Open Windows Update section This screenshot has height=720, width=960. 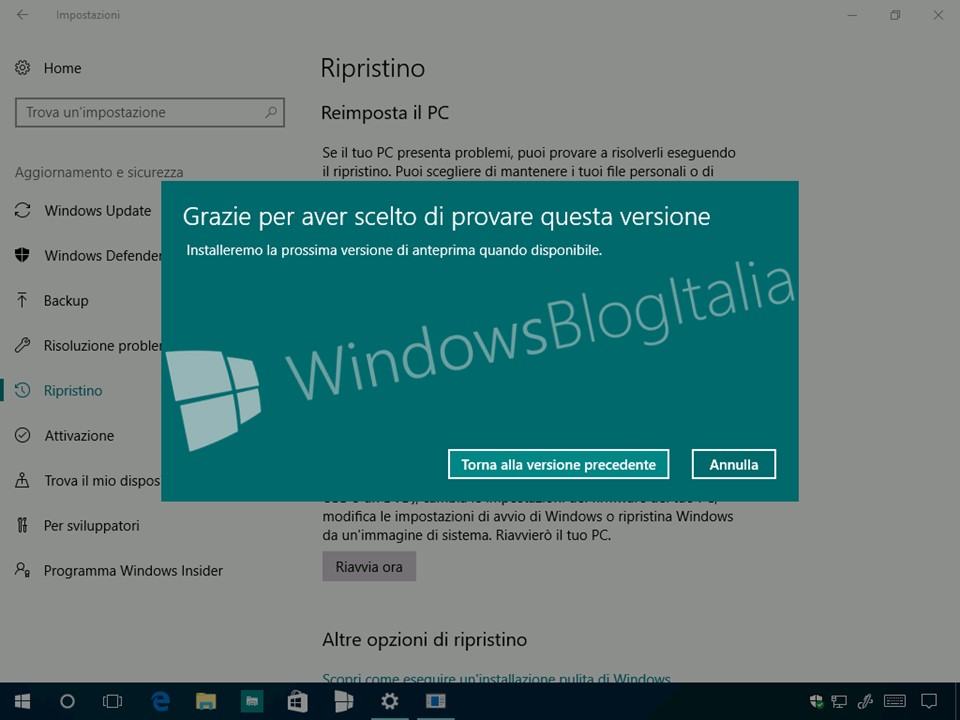point(97,211)
